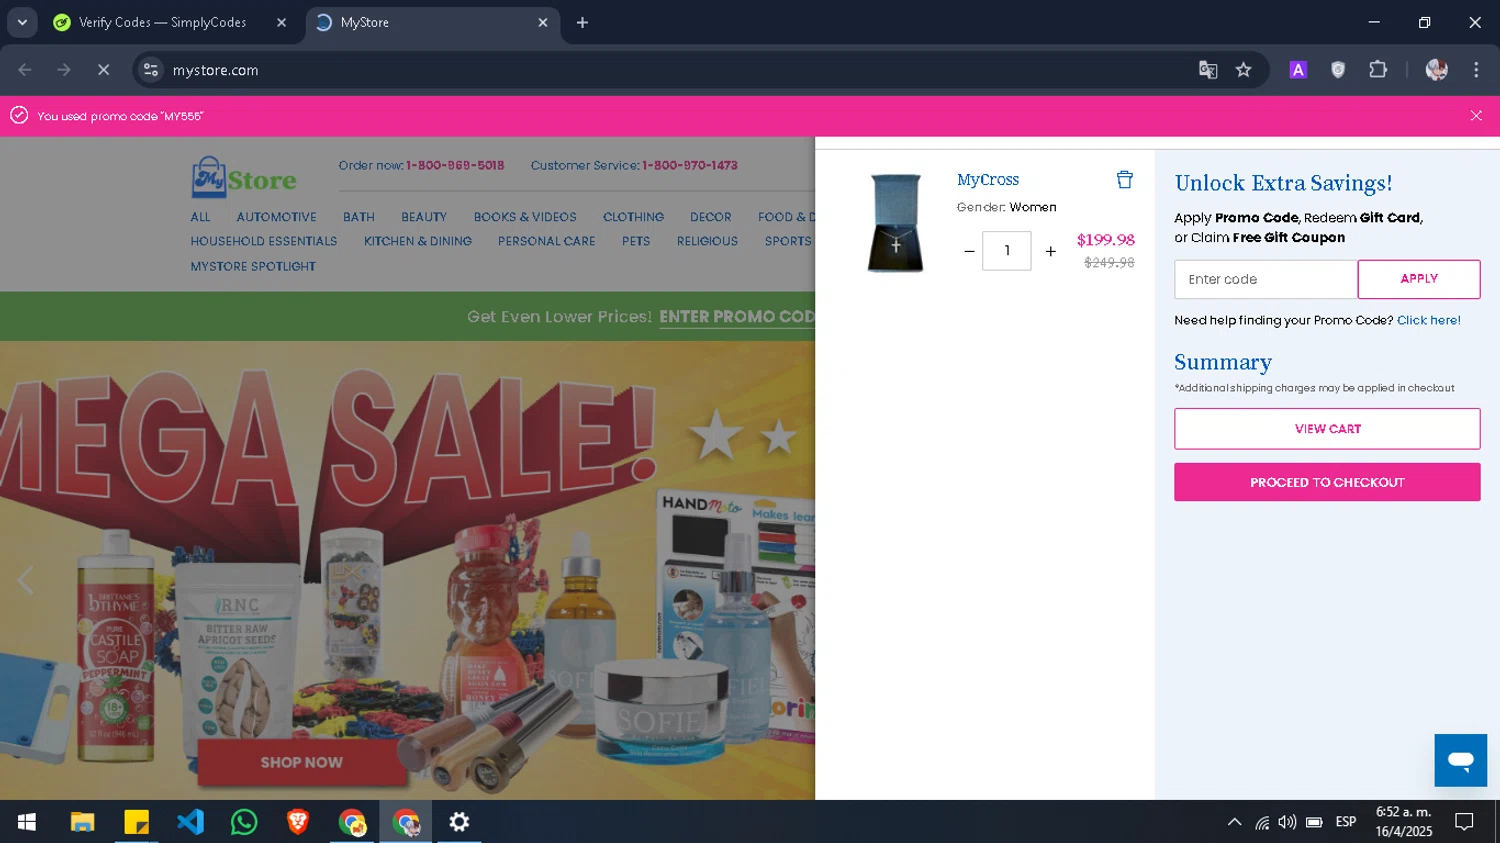Click the success checkmark icon in banner
Screen dimensions: 1500x843
coord(19,116)
